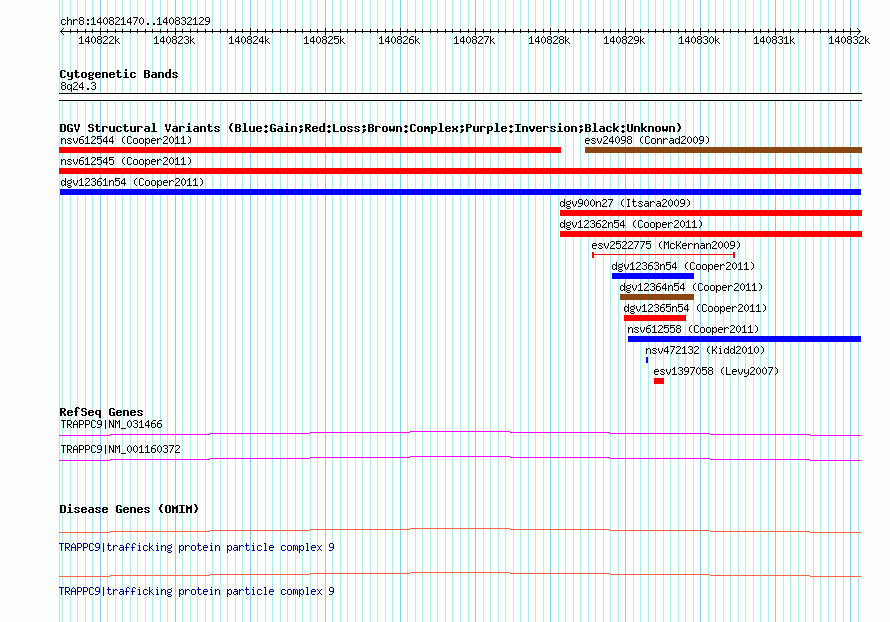Click the chr8:140821470..140832129 coordinate label

(135, 21)
